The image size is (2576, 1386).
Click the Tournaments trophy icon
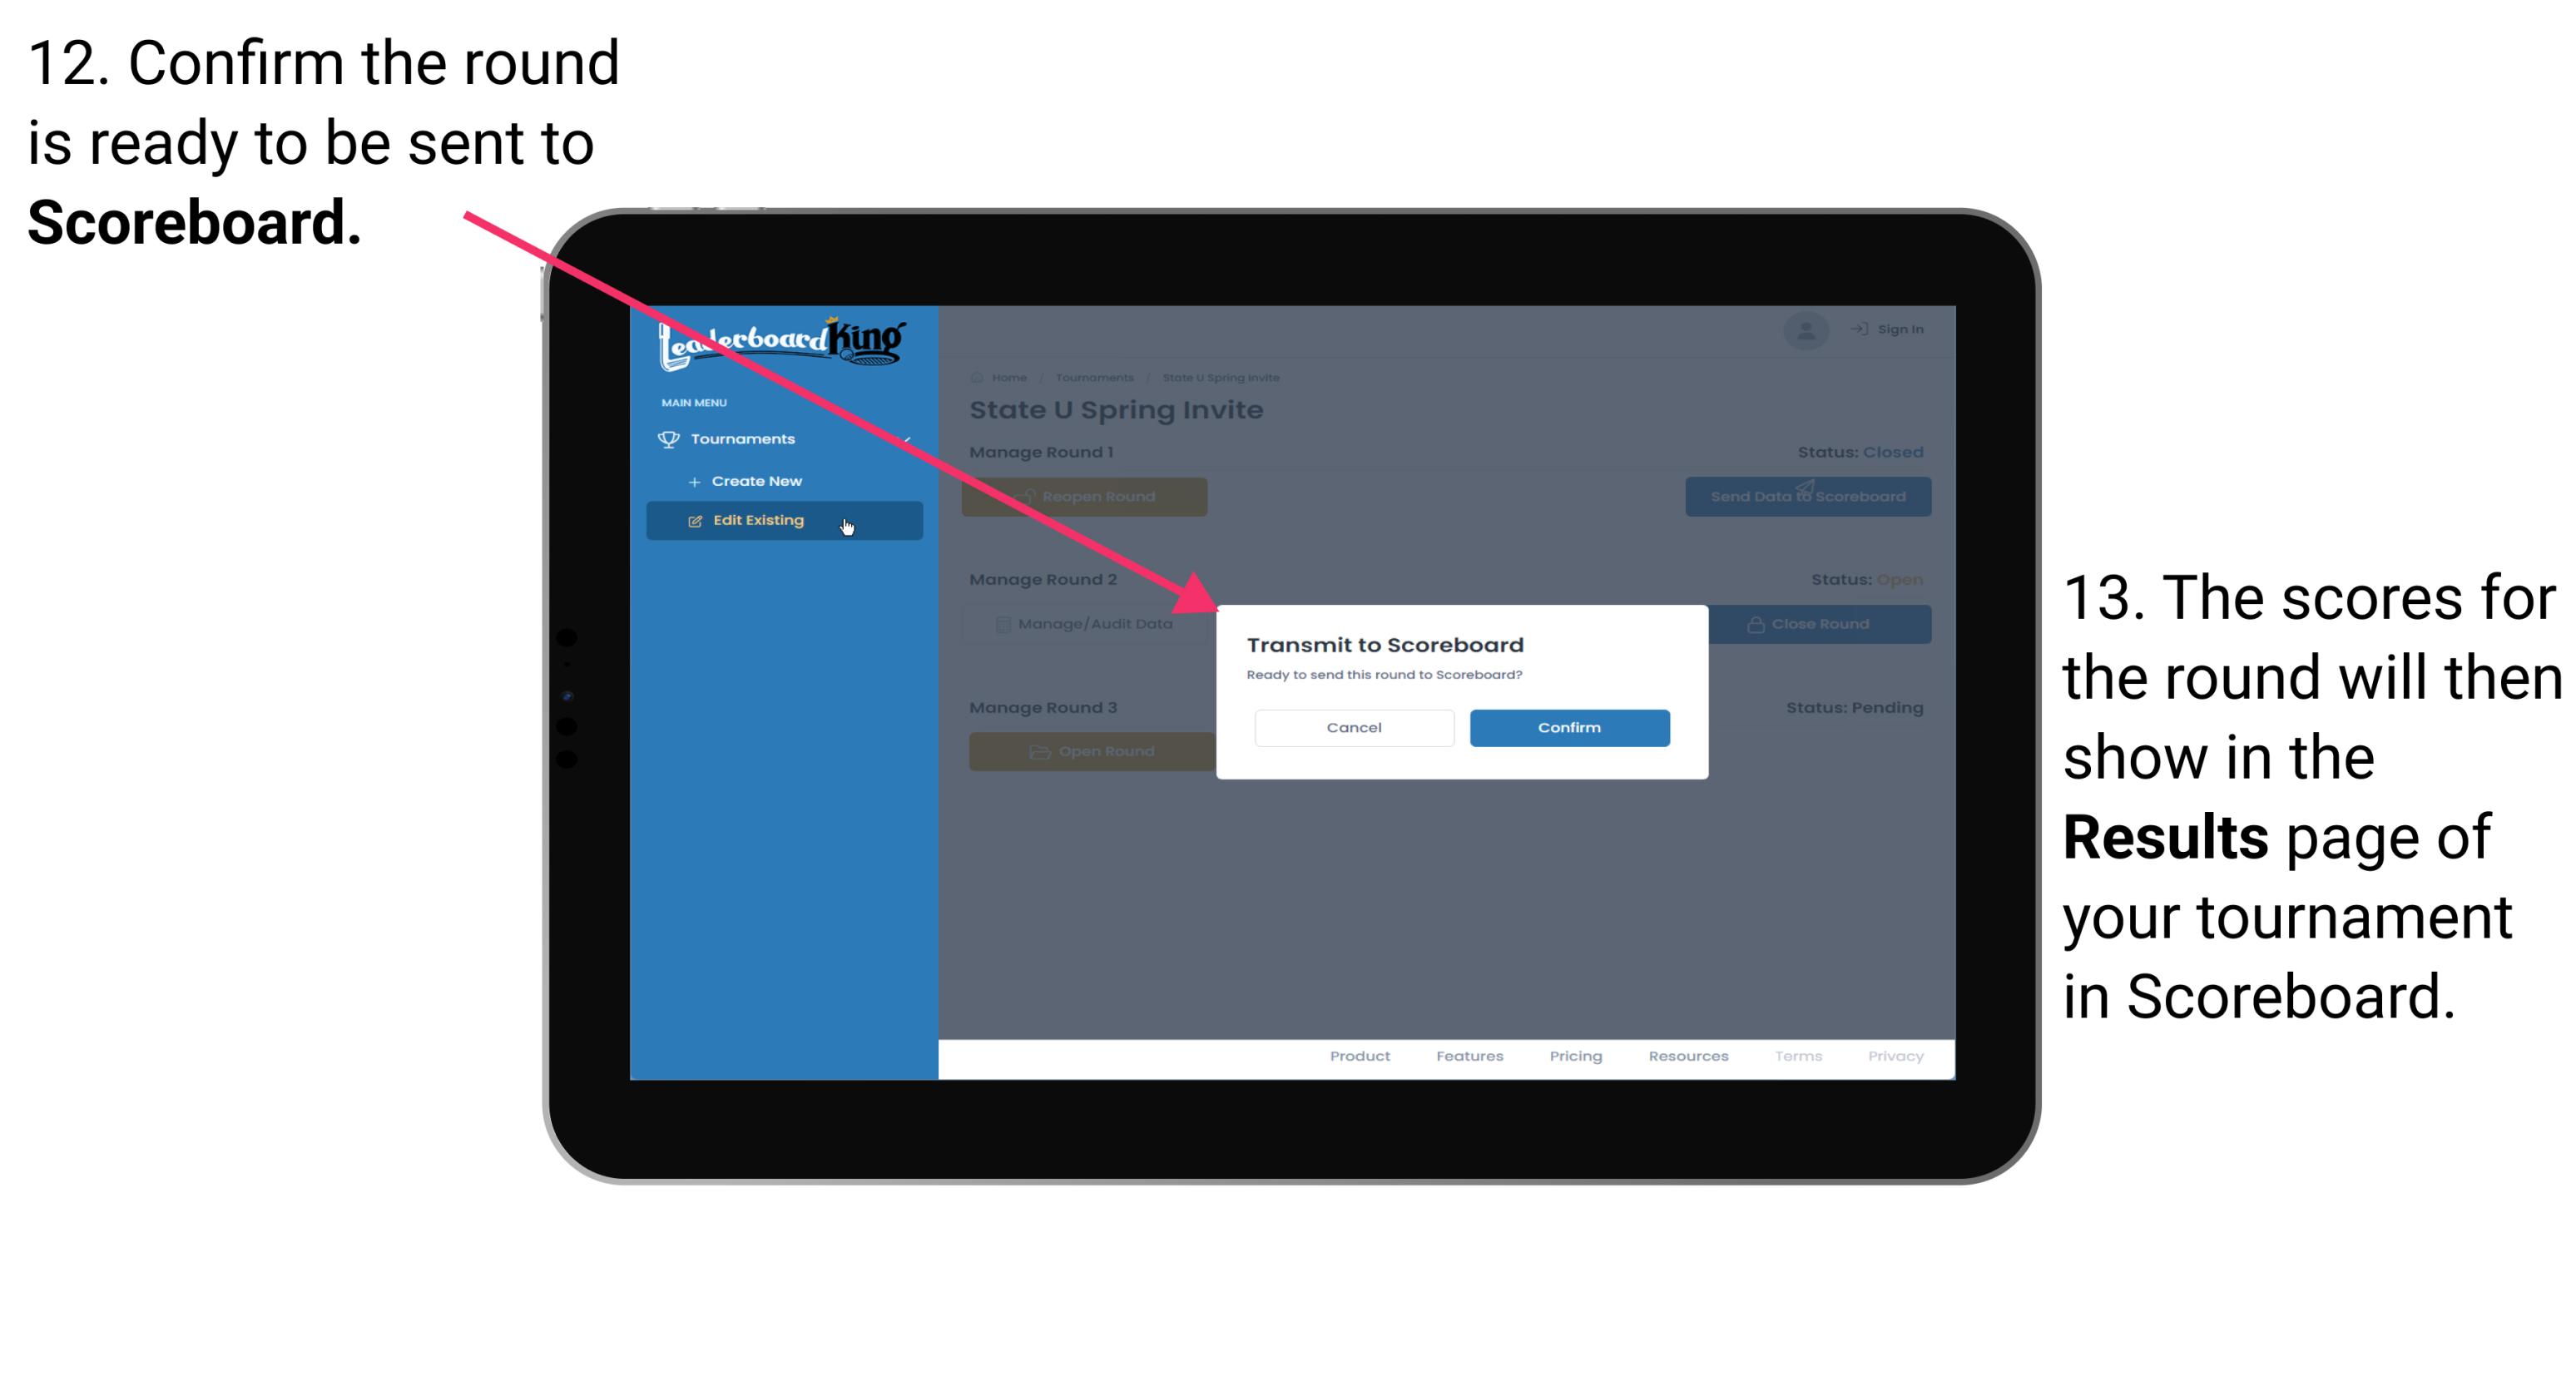click(x=667, y=437)
